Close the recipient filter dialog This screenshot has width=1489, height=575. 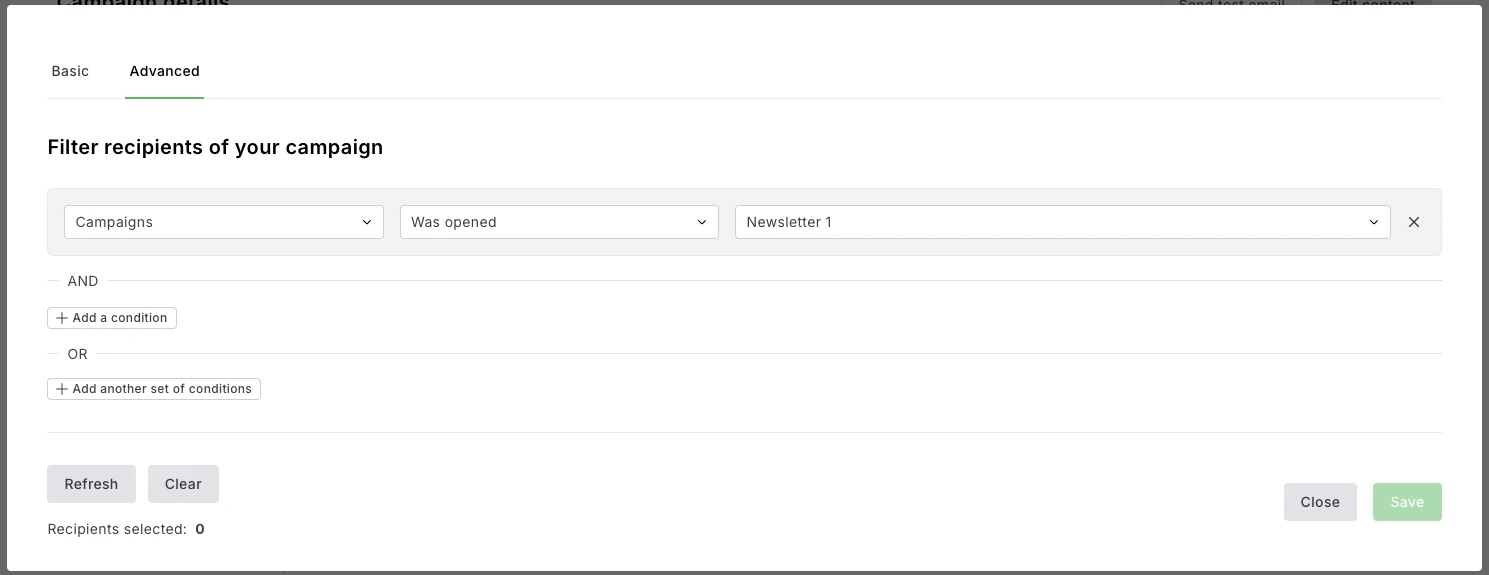point(1320,502)
